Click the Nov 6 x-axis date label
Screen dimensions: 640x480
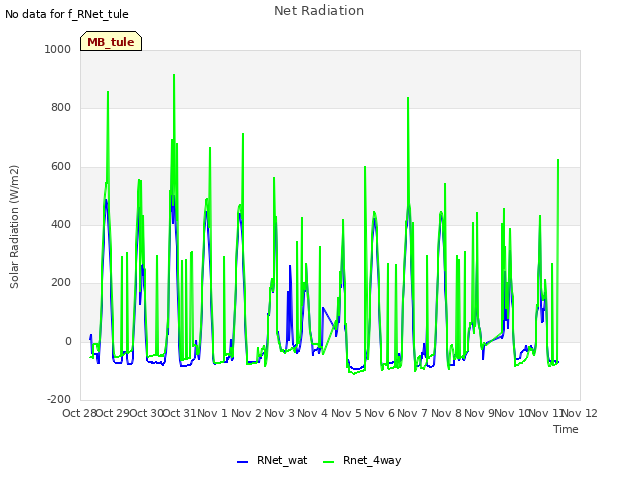point(379,413)
